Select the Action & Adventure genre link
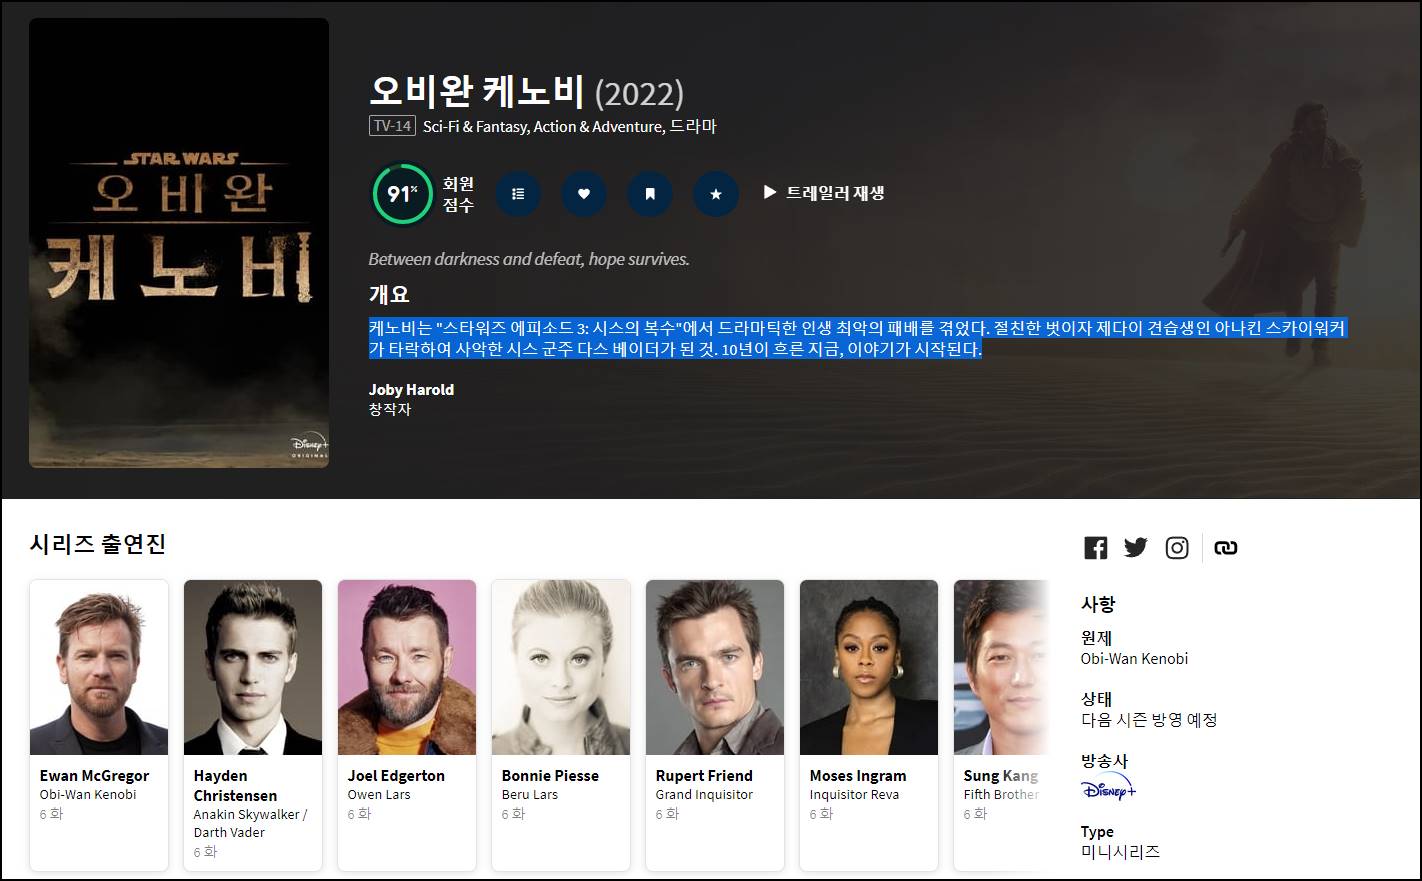The height and width of the screenshot is (881, 1422). tap(598, 126)
